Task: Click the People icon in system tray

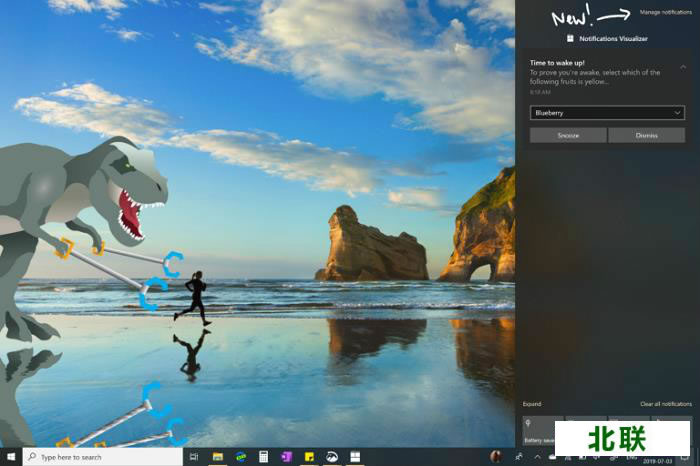Action: point(517,457)
